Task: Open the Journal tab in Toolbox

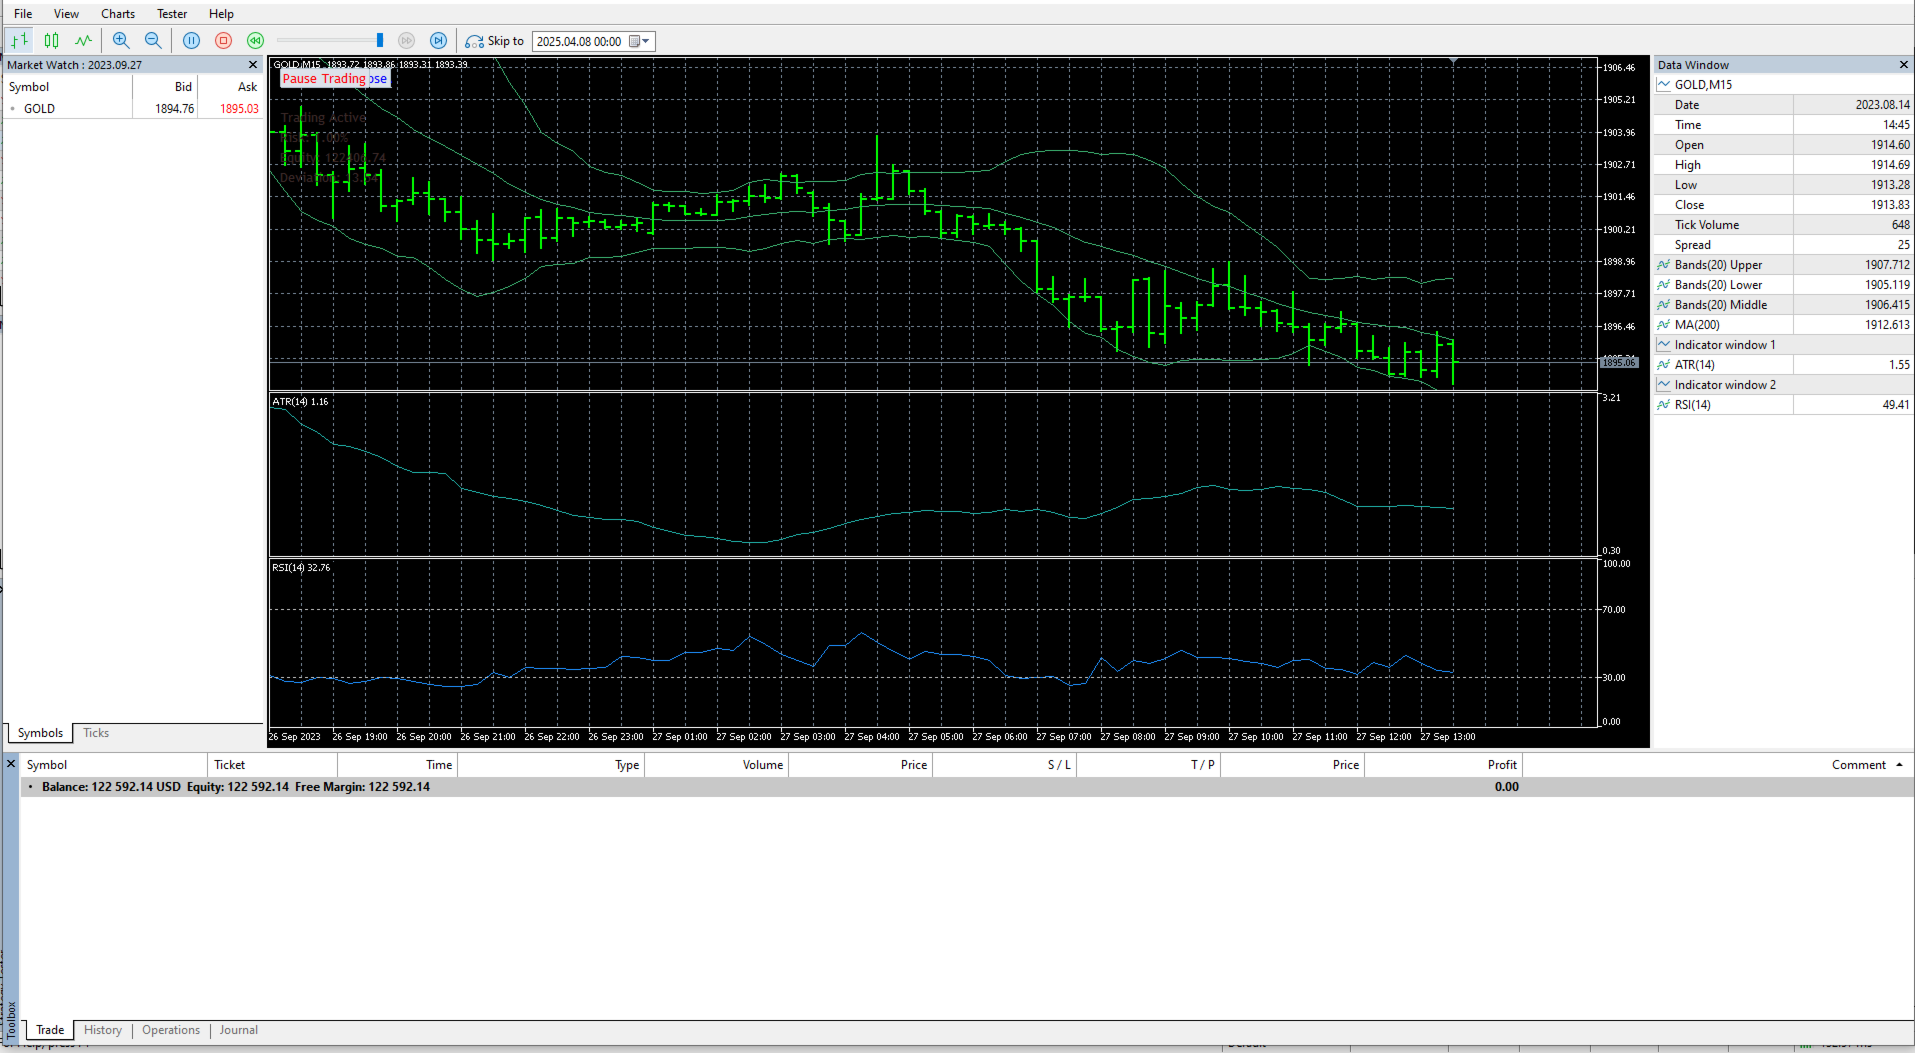Action: [239, 1030]
